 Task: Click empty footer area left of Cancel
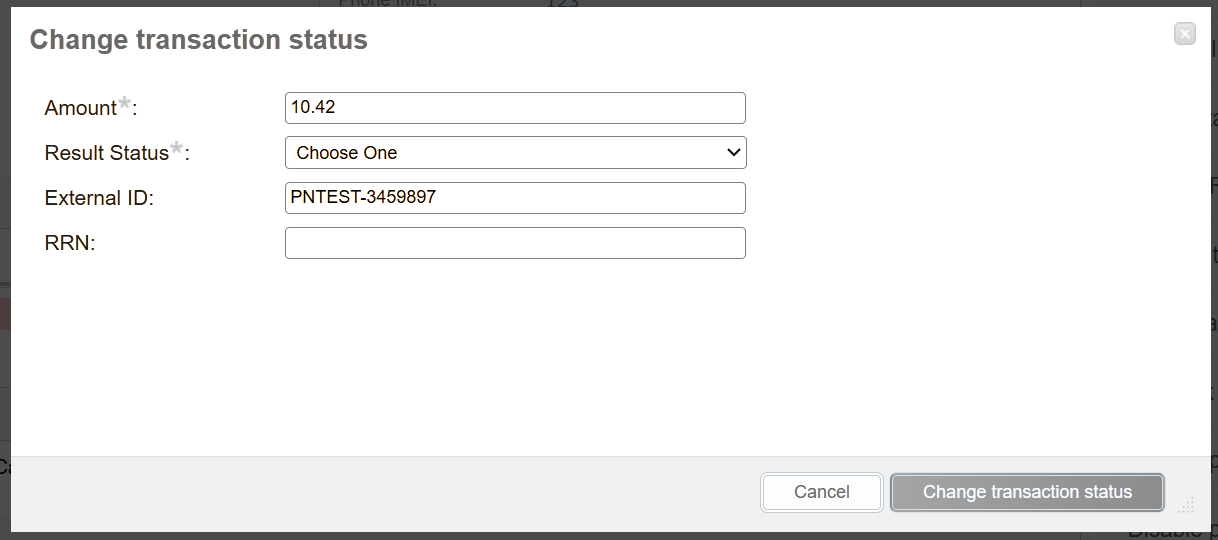pos(400,492)
